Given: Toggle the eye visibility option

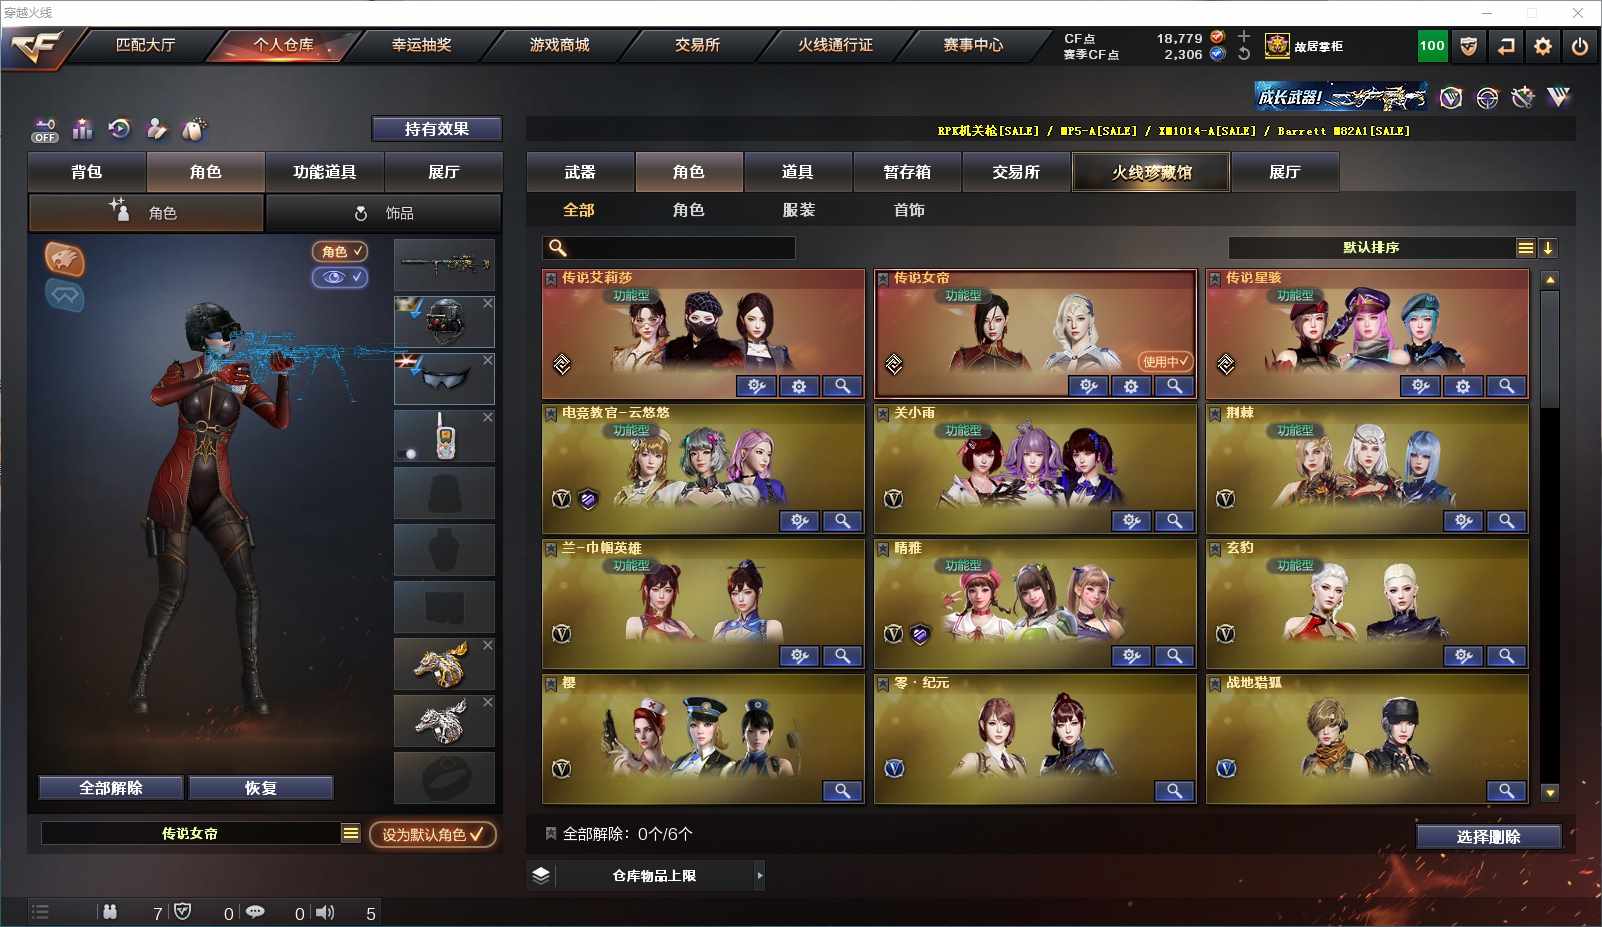Looking at the screenshot, I should [340, 277].
